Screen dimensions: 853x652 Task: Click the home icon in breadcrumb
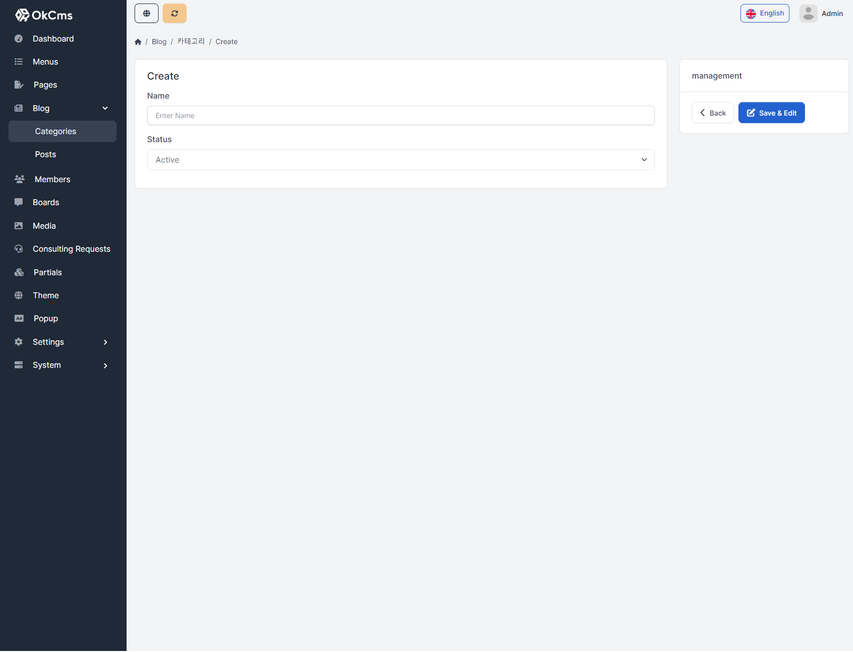click(x=138, y=42)
